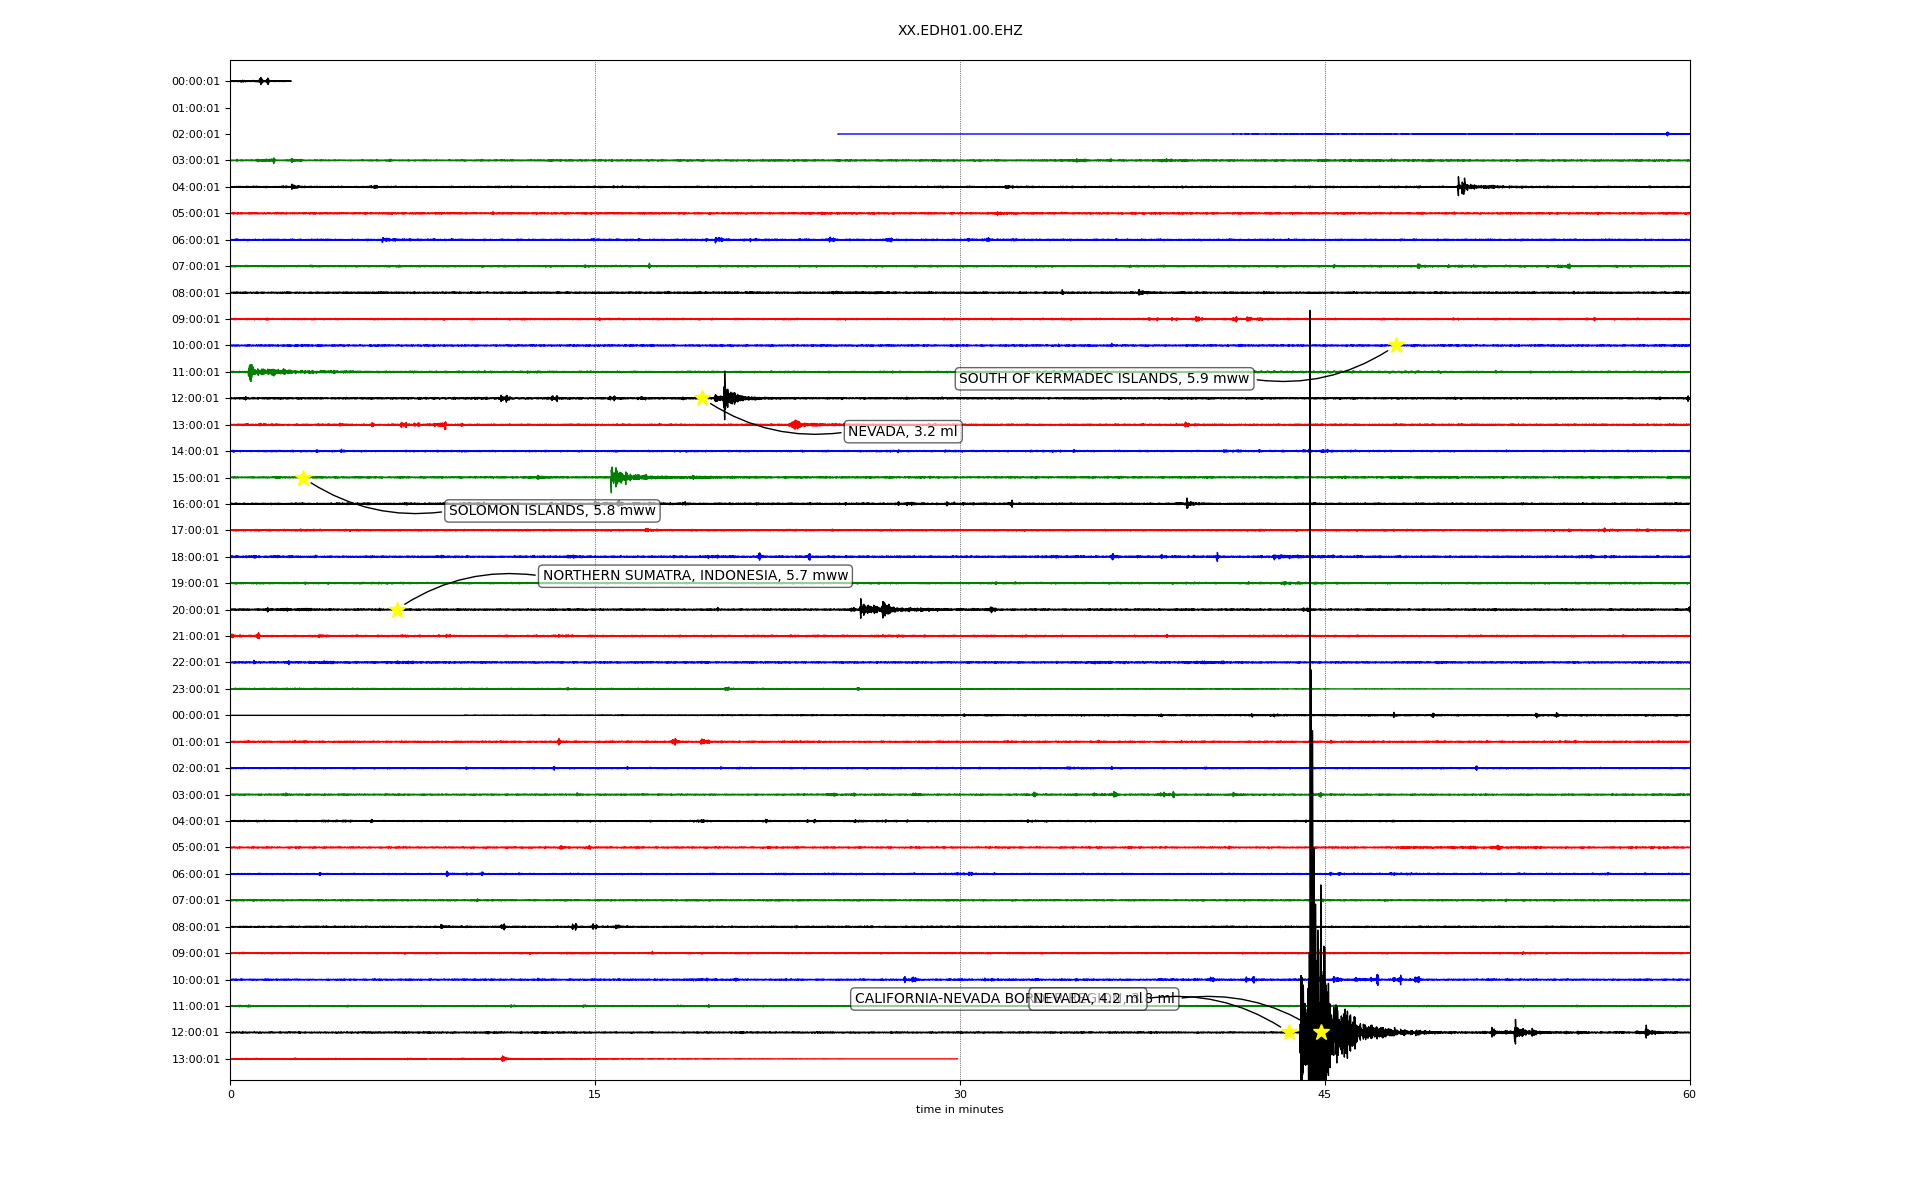Click the left star of the bottom star pair
1920x1200 pixels.
pyautogui.click(x=1289, y=1032)
